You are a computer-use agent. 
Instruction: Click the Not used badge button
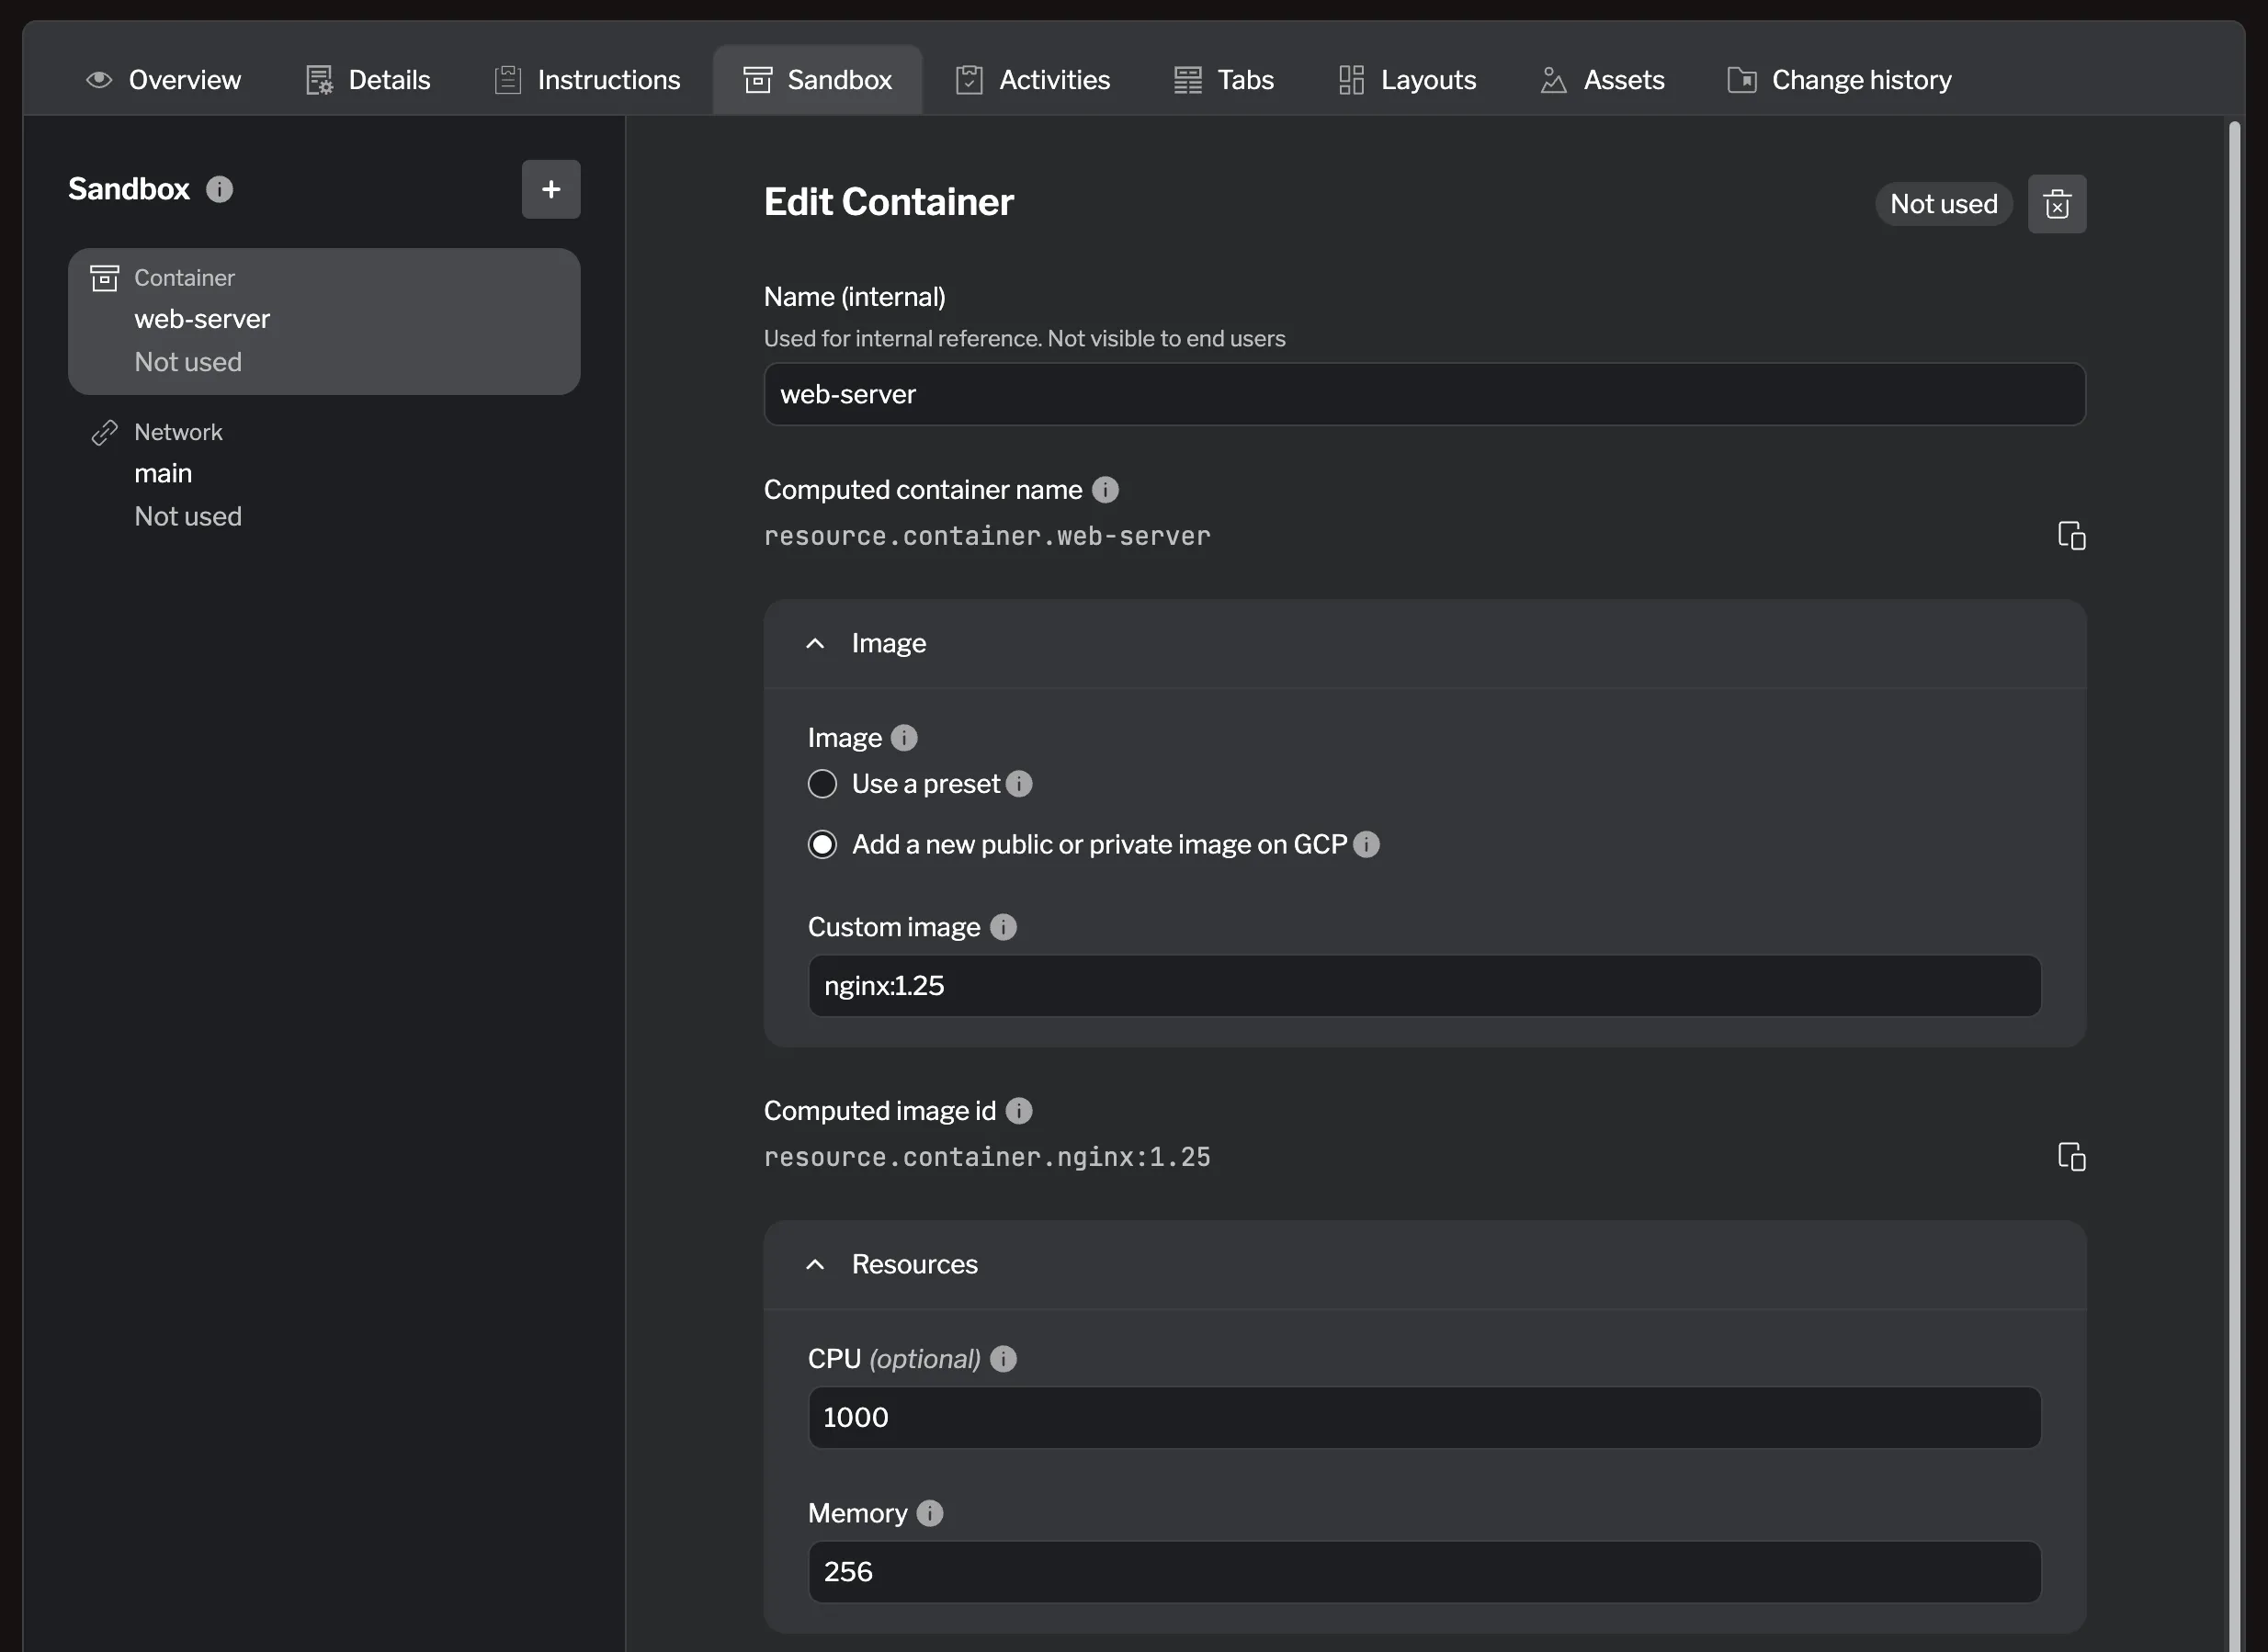tap(1942, 203)
